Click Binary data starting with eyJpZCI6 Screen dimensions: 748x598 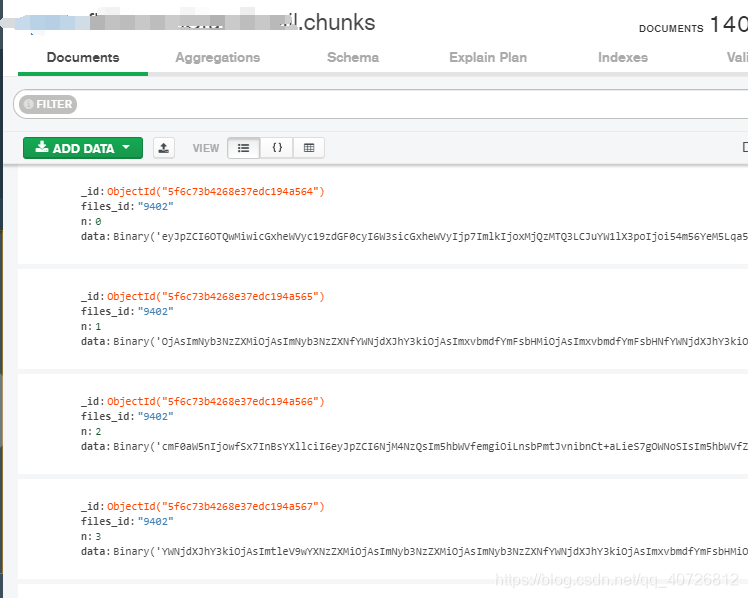pyautogui.click(x=430, y=237)
